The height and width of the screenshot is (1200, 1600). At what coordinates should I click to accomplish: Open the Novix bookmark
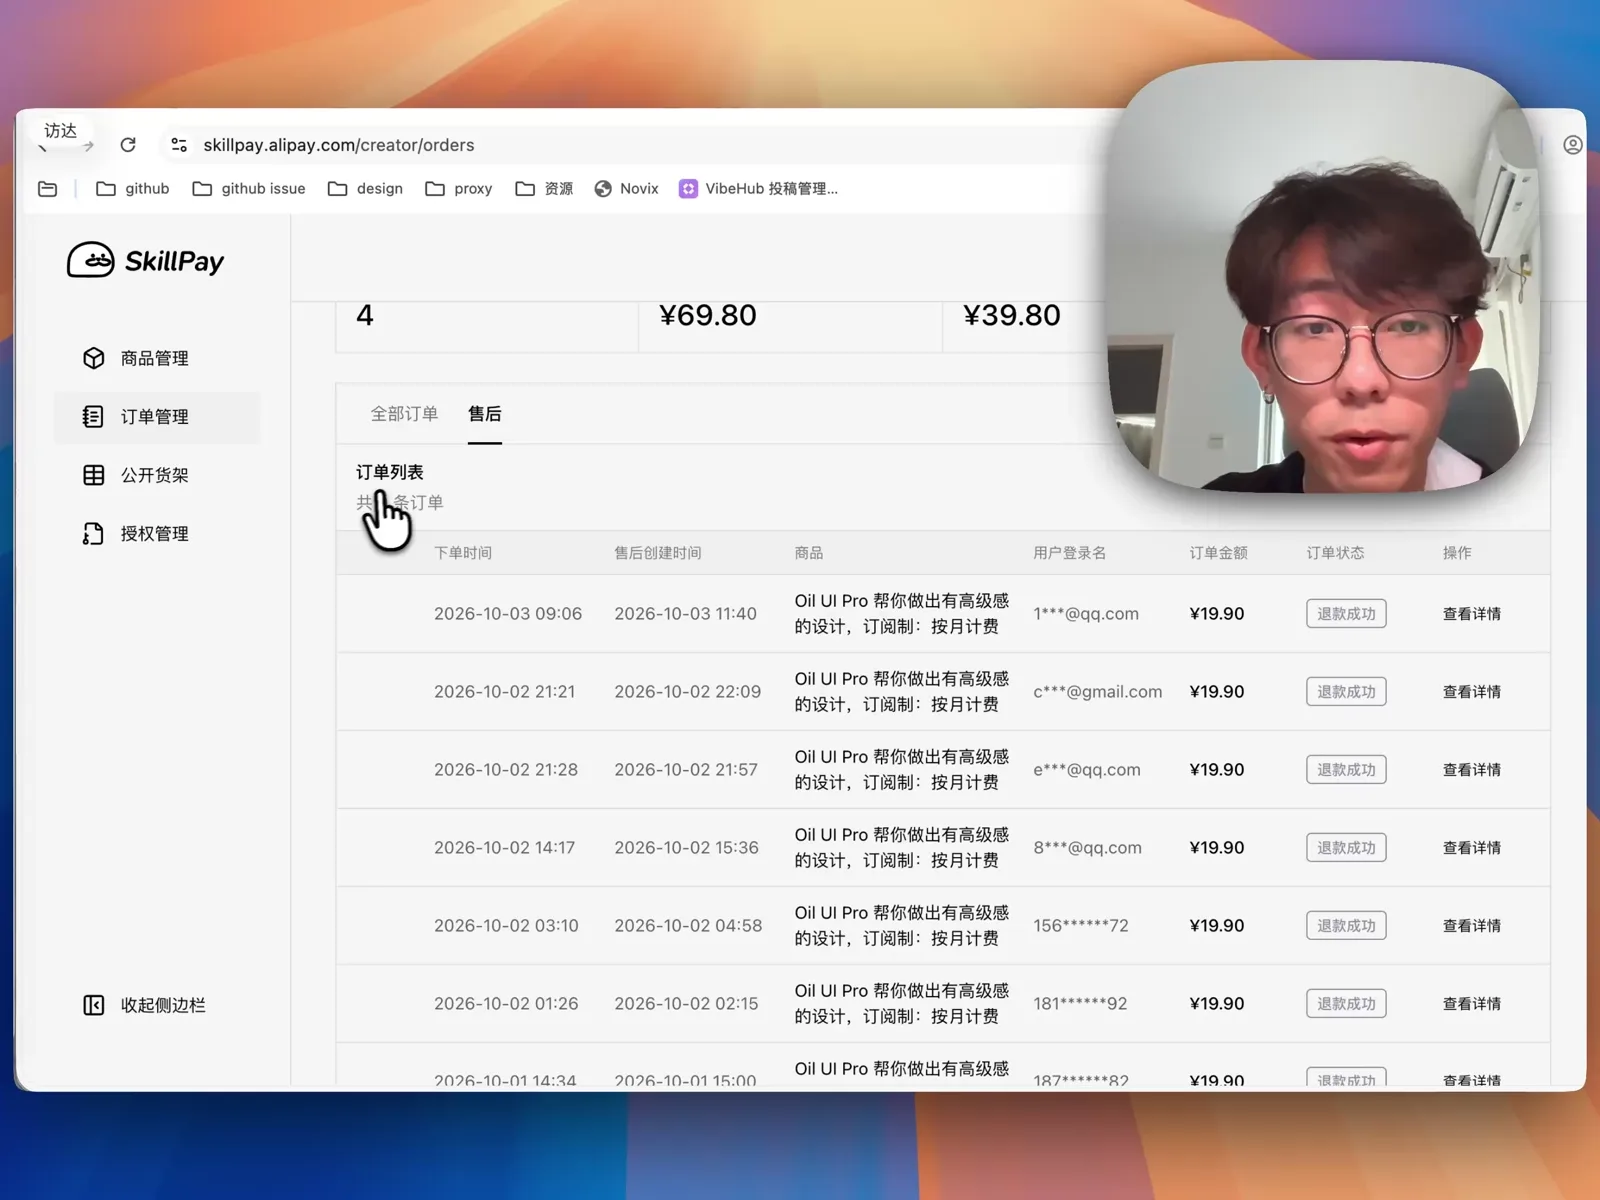tap(626, 188)
